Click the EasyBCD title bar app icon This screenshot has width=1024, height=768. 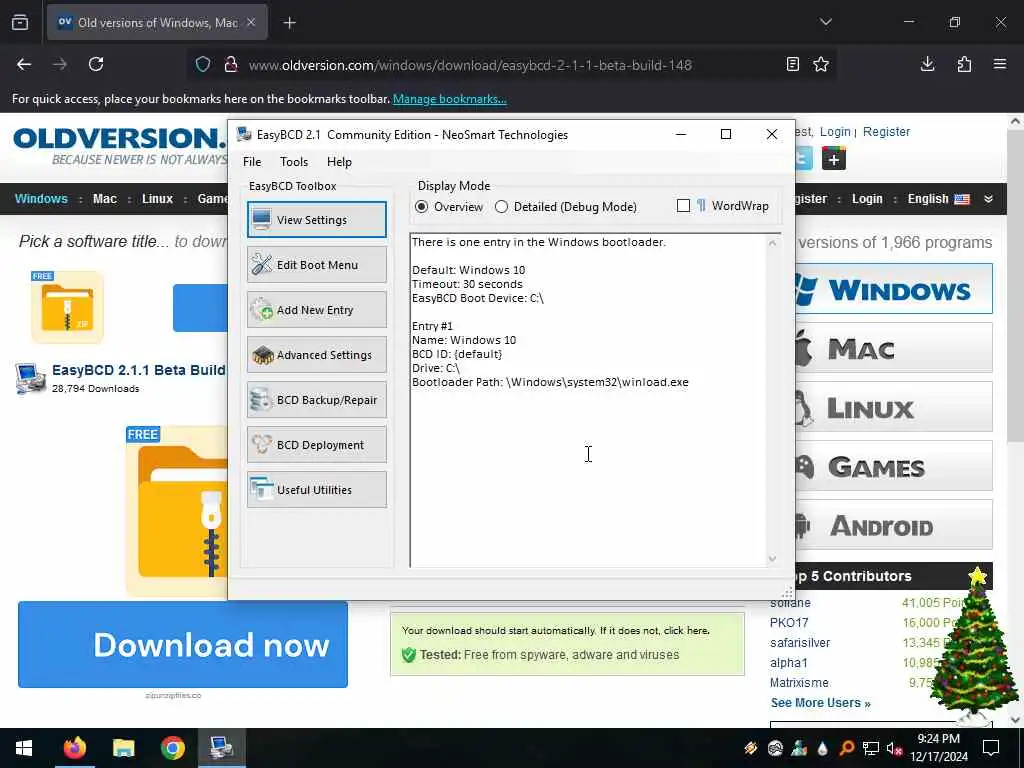click(244, 134)
